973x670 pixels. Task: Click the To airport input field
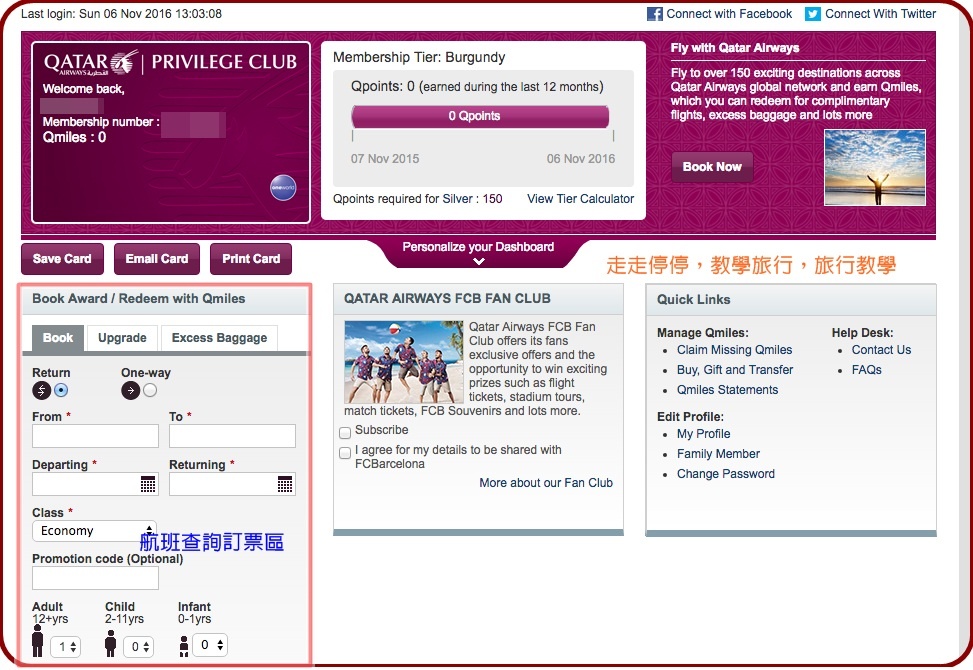(x=232, y=436)
